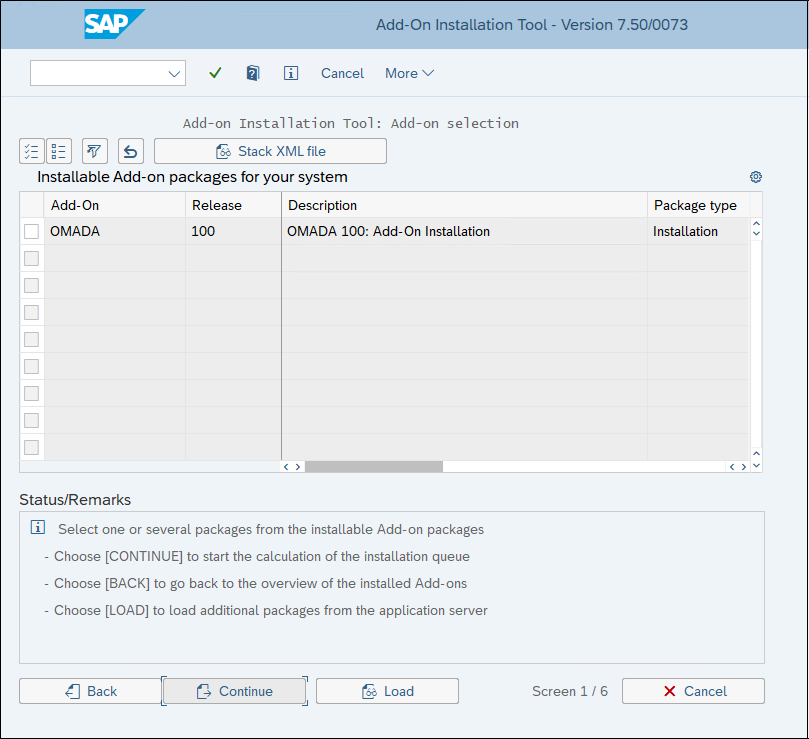Image resolution: width=809 pixels, height=739 pixels.
Task: Click right scroll arrow at far right of scrollbar
Action: pyautogui.click(x=743, y=467)
